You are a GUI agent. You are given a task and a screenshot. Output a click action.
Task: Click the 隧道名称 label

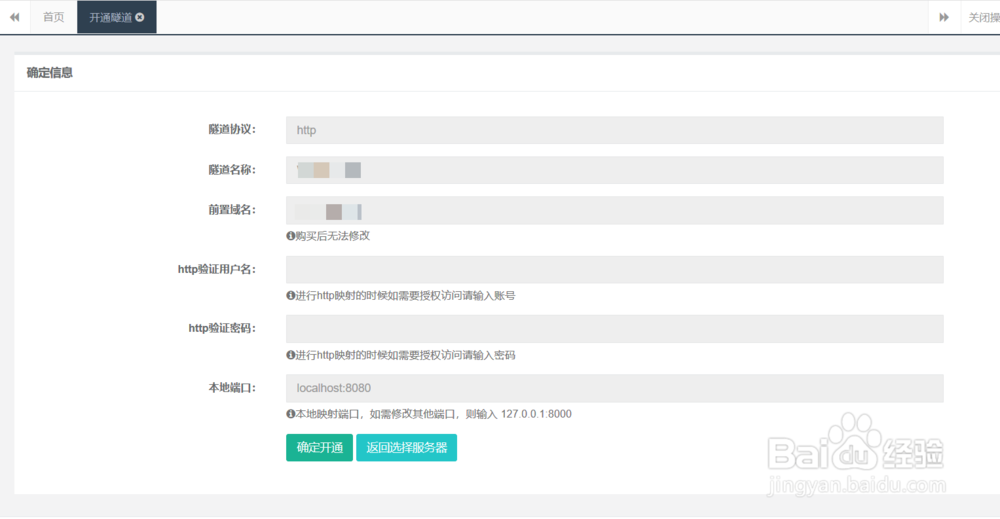[232, 170]
